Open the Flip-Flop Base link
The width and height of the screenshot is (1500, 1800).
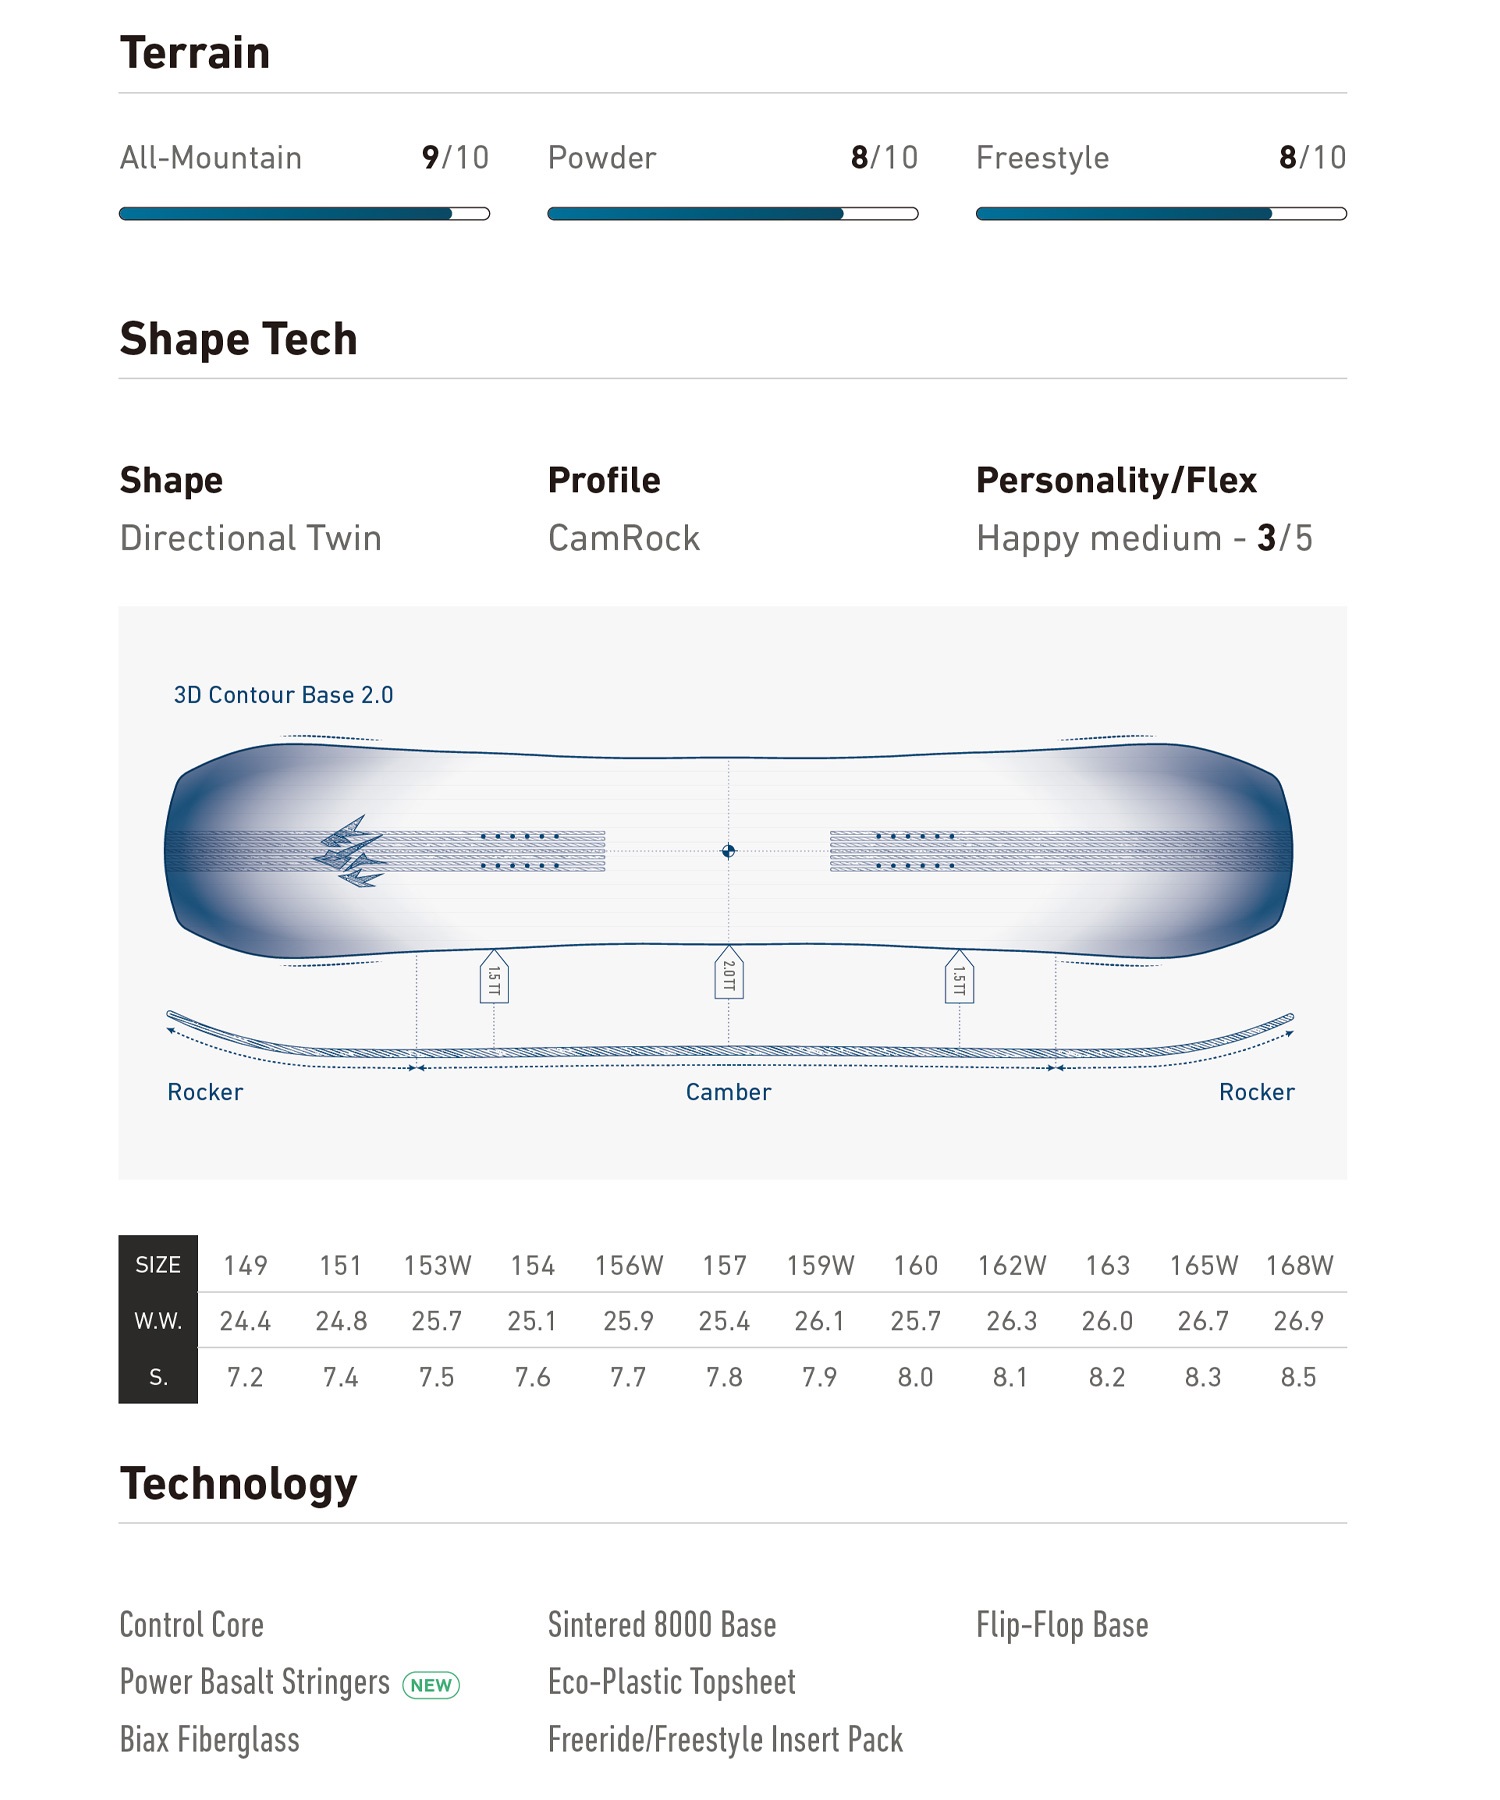pyautogui.click(x=1062, y=1625)
